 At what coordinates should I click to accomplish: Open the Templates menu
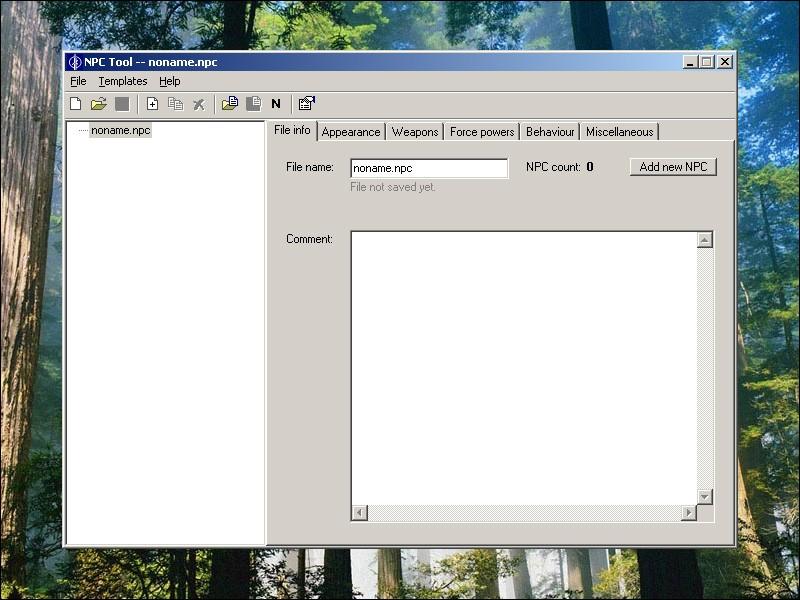[x=123, y=81]
